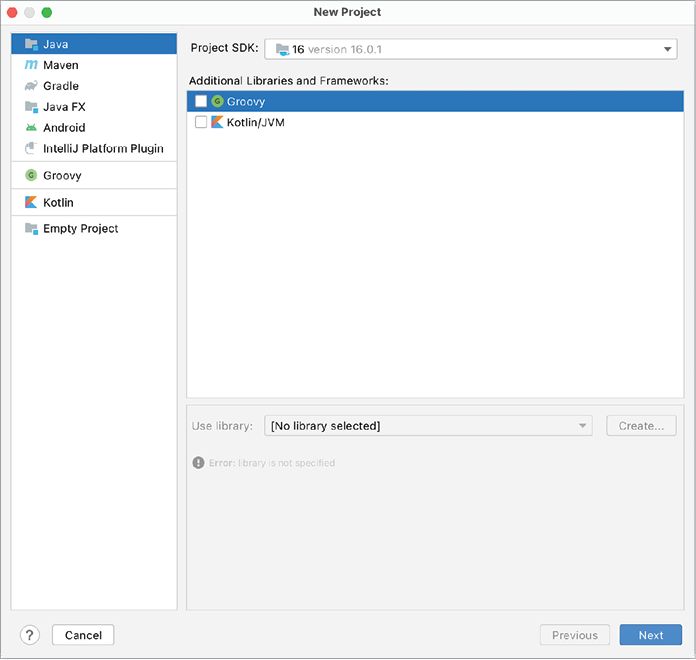This screenshot has height=660, width=696.
Task: Choose the Empty Project list entry
Action: point(80,228)
